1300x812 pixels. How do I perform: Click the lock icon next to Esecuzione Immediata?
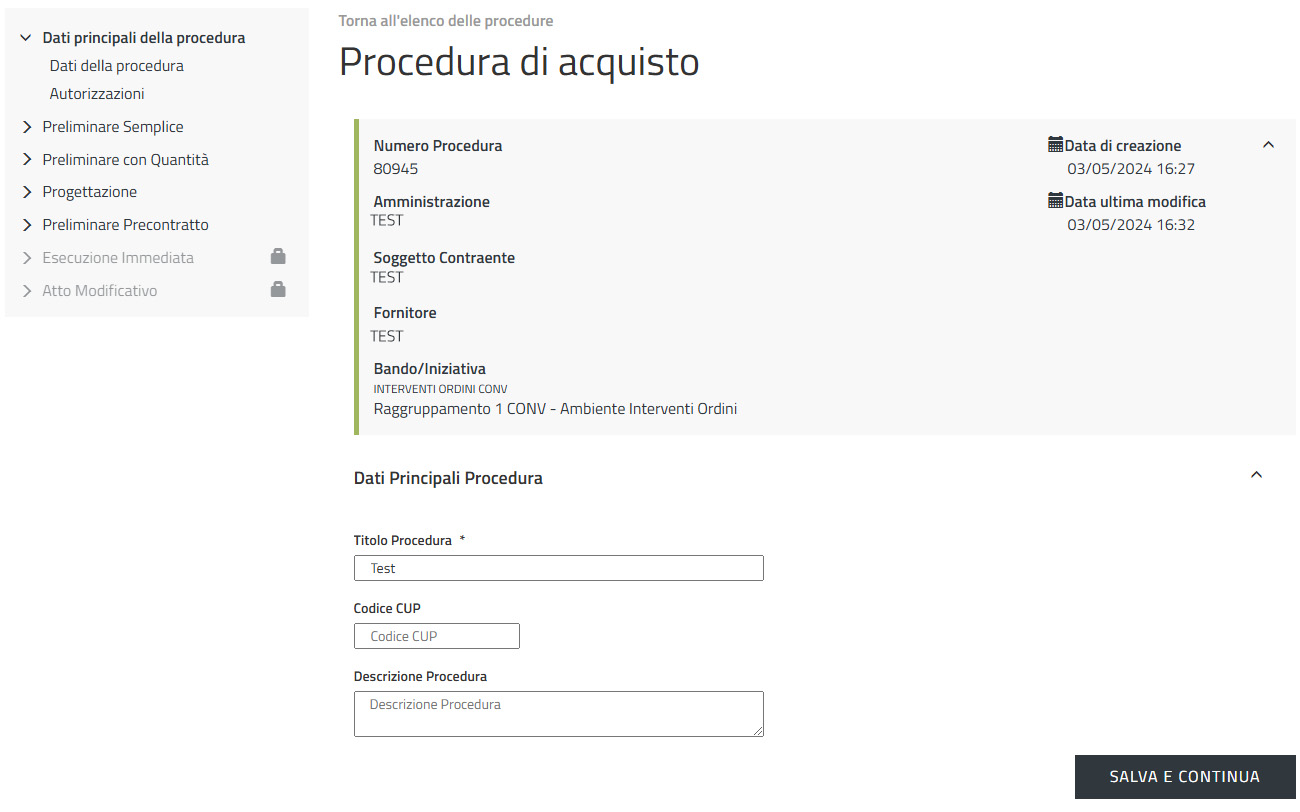(278, 257)
